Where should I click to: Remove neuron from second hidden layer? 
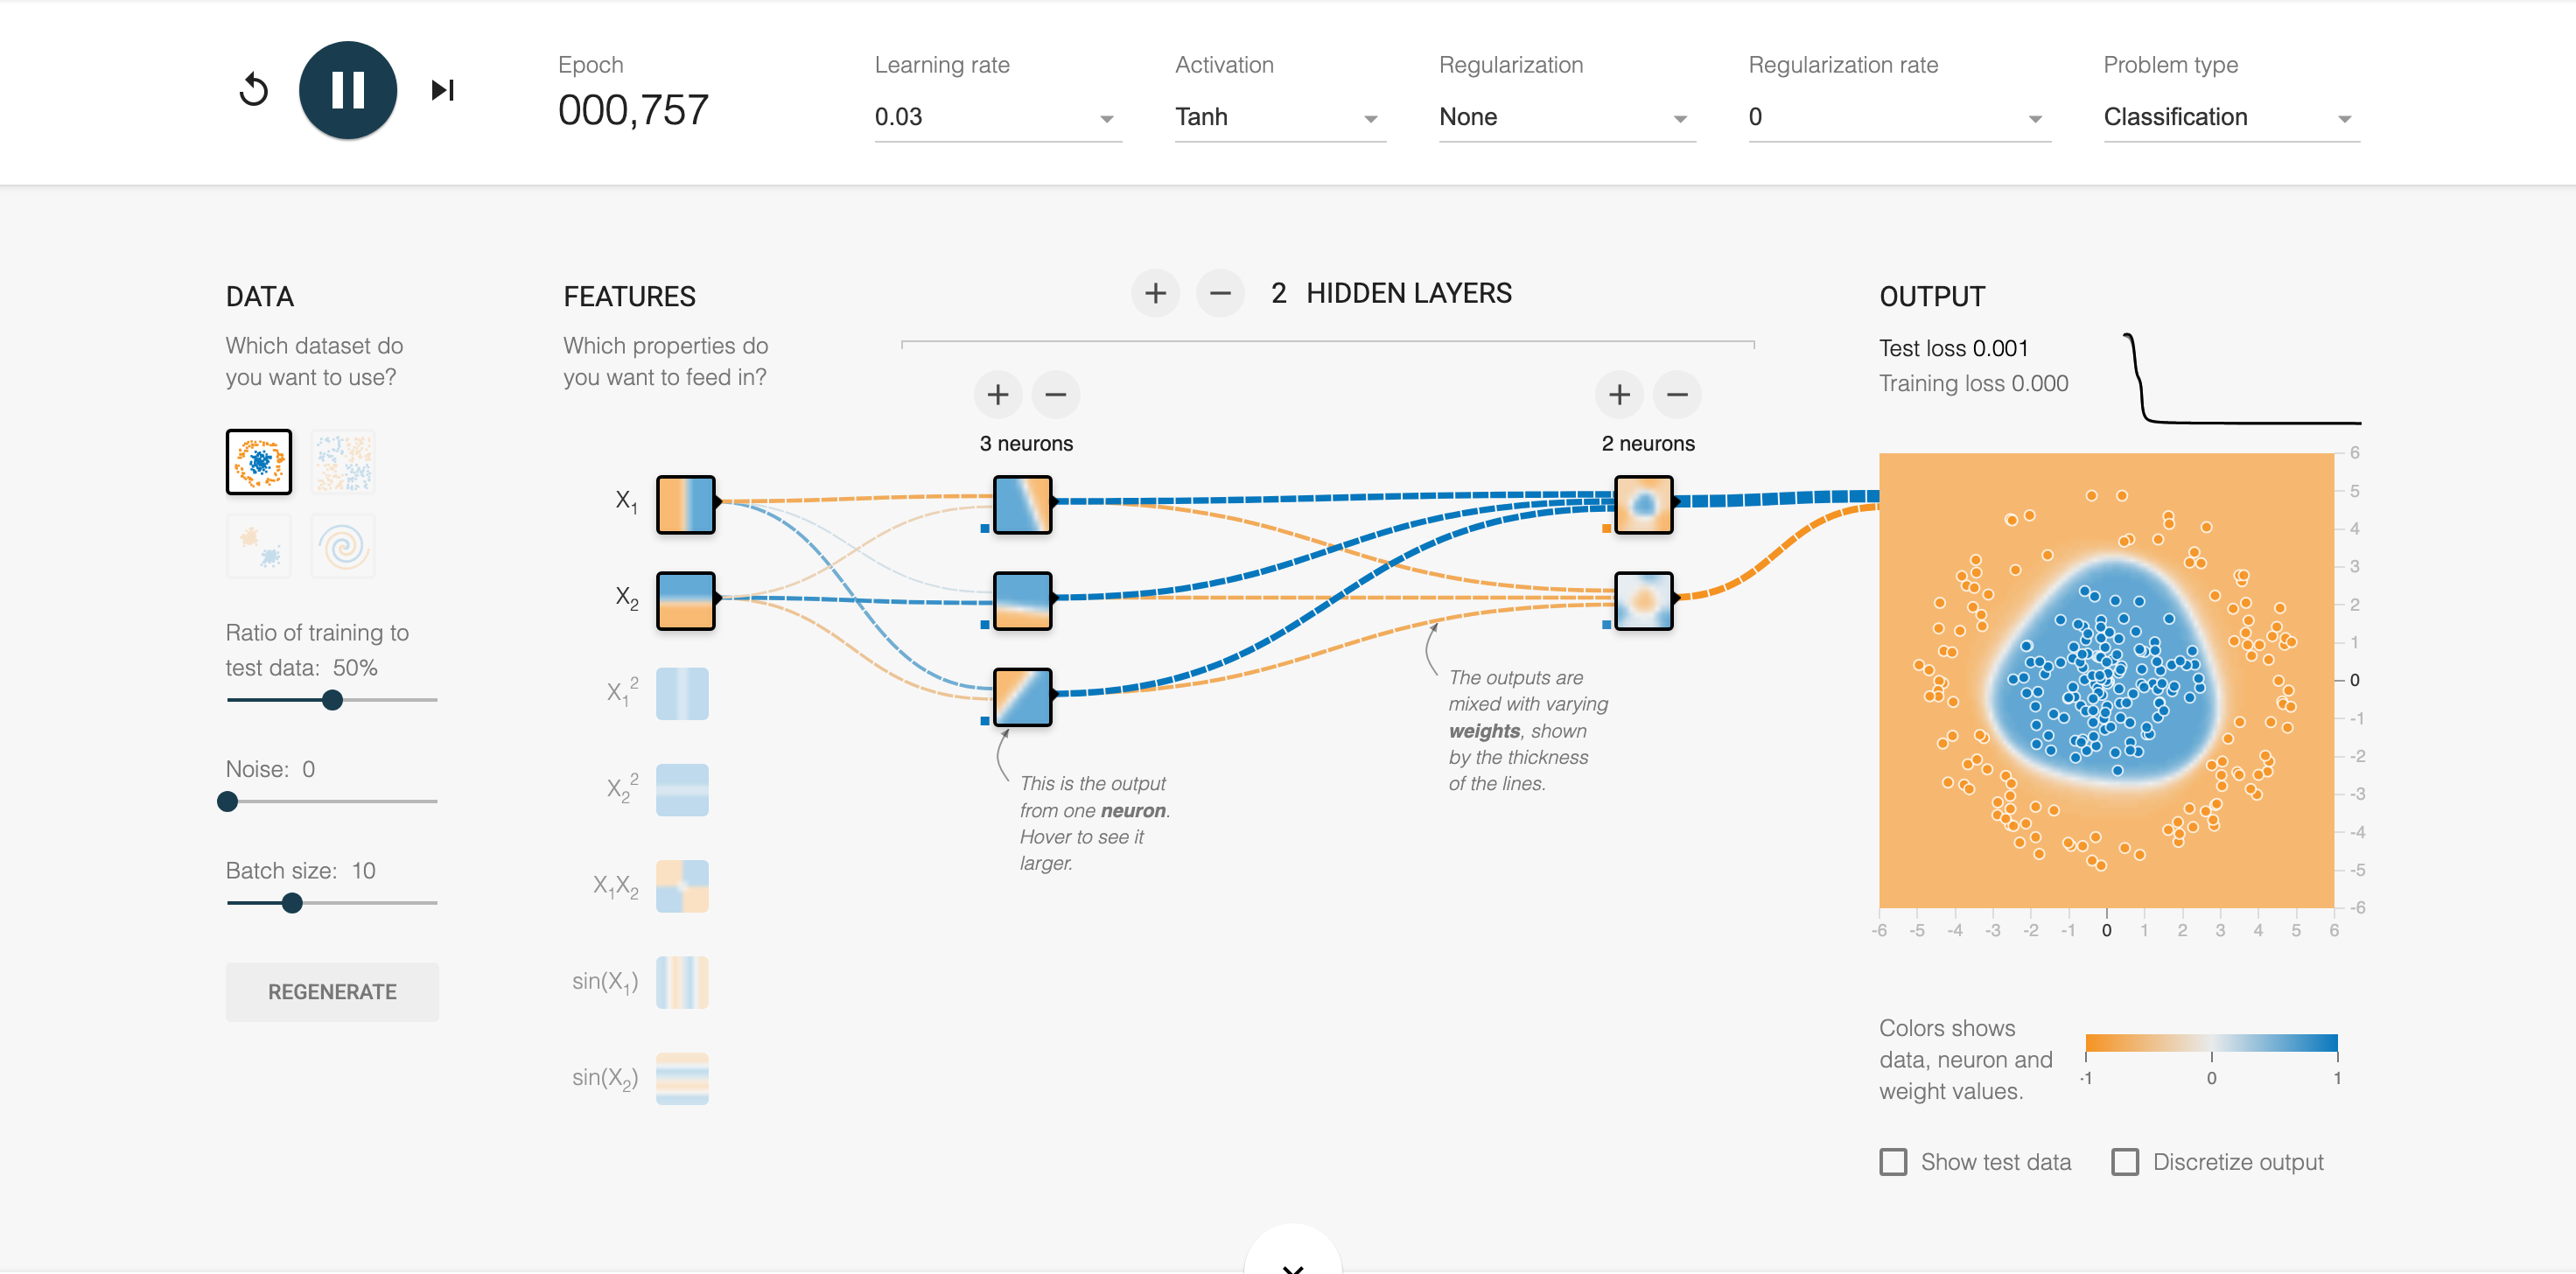click(x=1677, y=395)
